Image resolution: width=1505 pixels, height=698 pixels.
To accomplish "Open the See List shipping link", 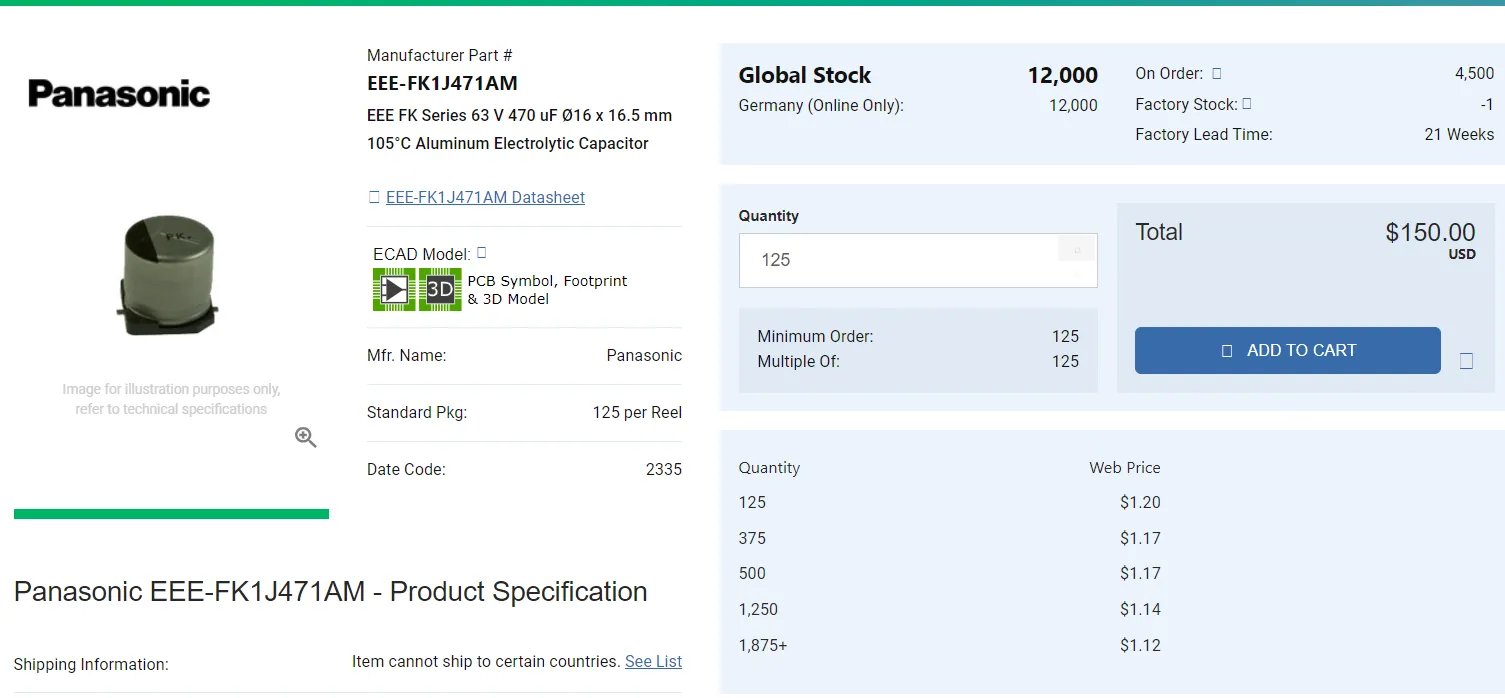I will pos(653,661).
